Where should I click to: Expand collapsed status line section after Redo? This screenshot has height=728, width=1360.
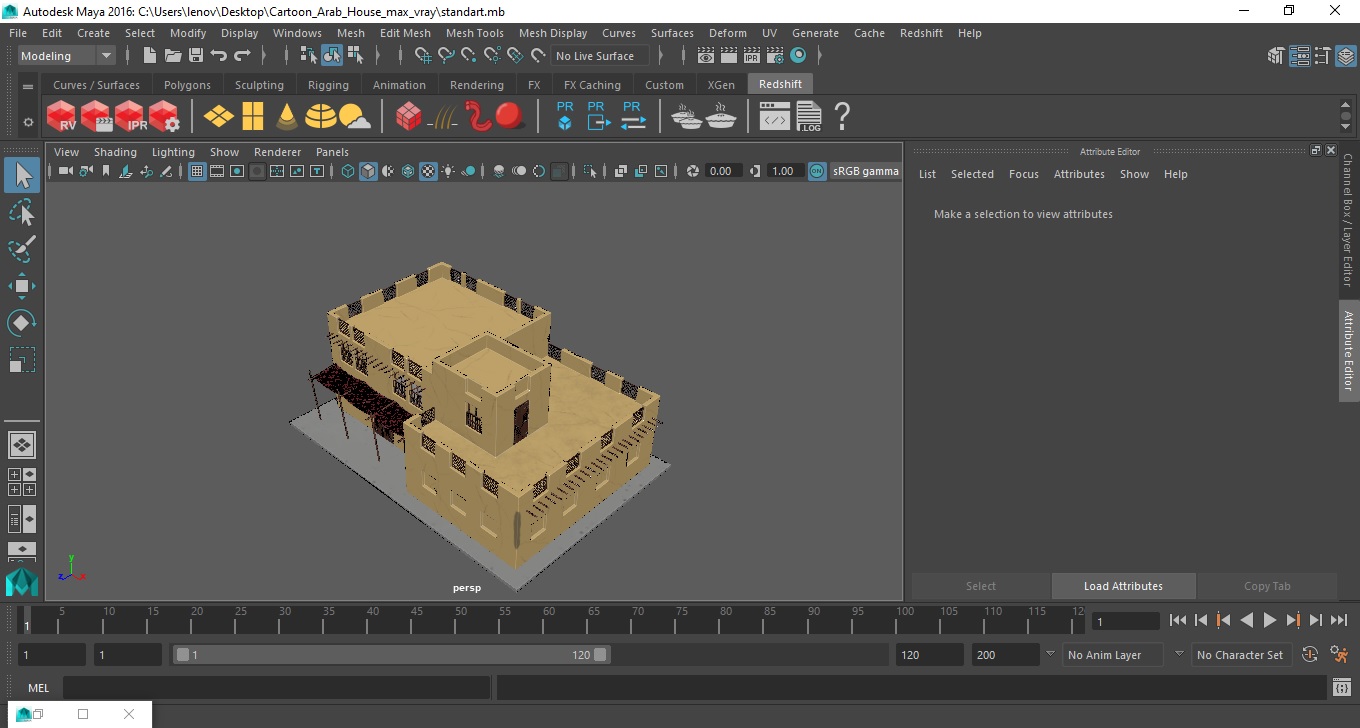click(x=264, y=56)
